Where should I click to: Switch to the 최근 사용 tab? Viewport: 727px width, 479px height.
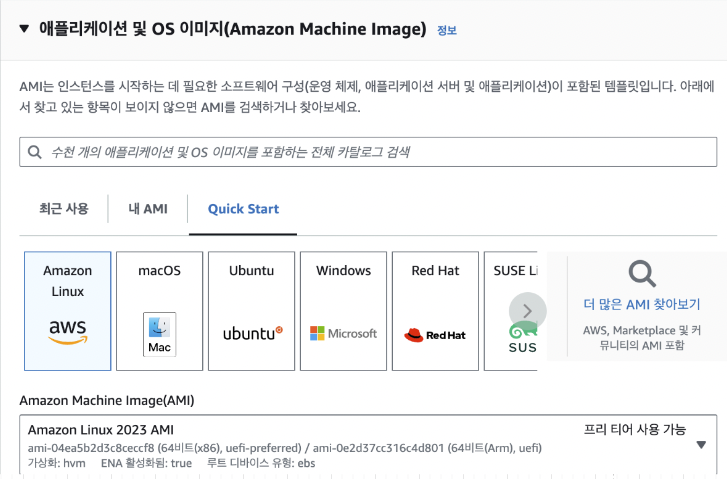(x=64, y=209)
